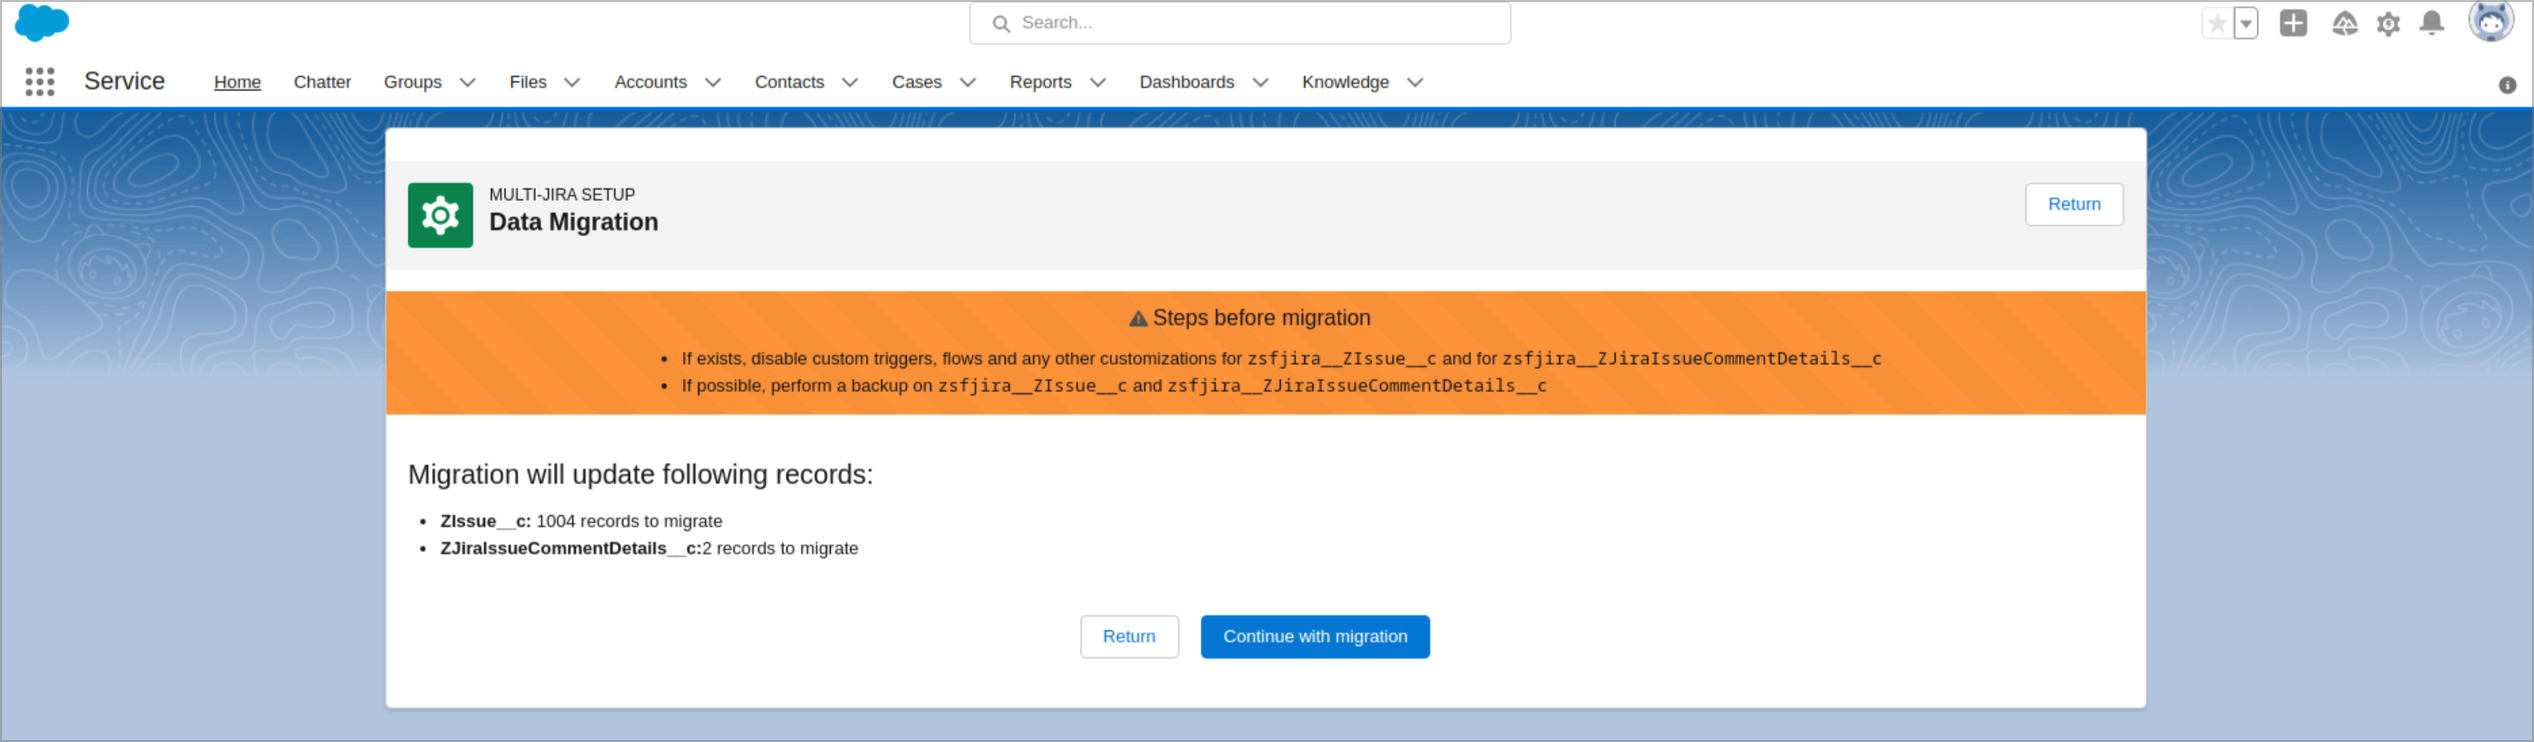
Task: Expand the Knowledge menu chevron
Action: pyautogui.click(x=1414, y=82)
